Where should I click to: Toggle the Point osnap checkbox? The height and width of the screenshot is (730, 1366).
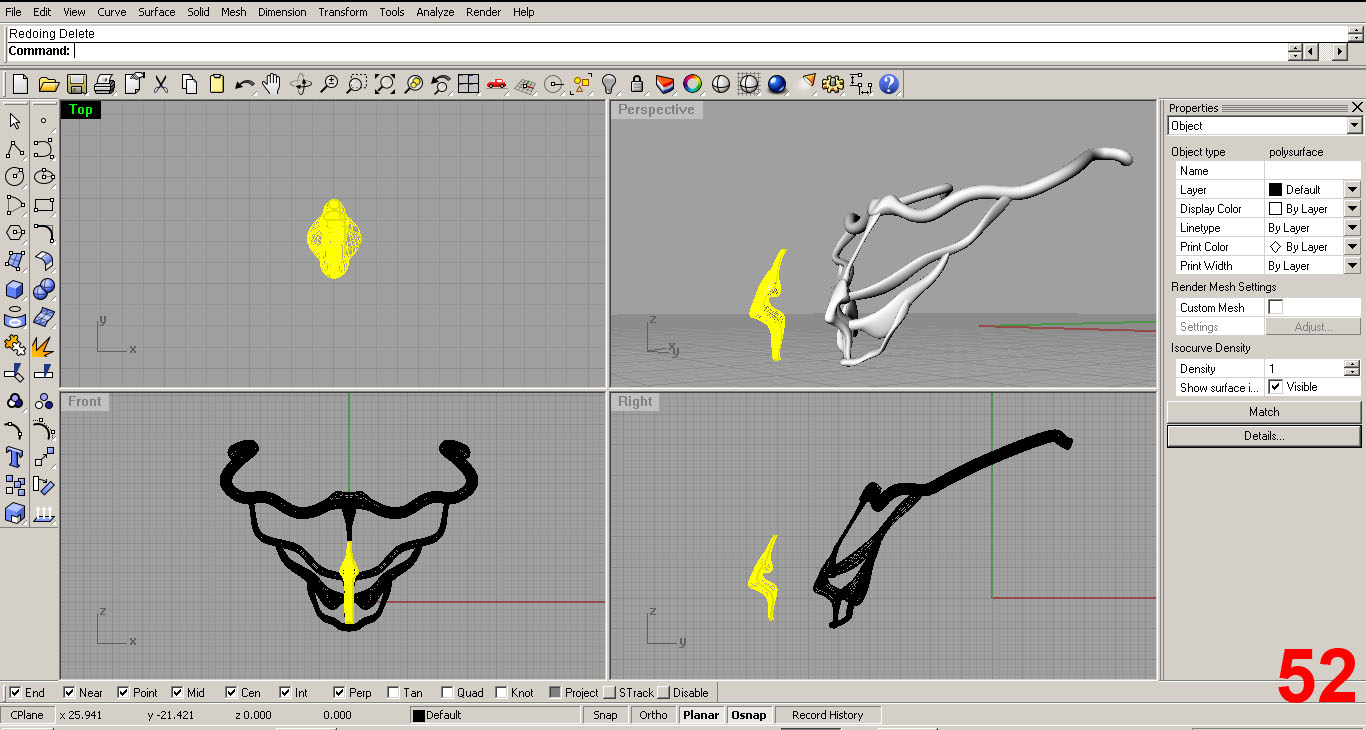point(124,692)
